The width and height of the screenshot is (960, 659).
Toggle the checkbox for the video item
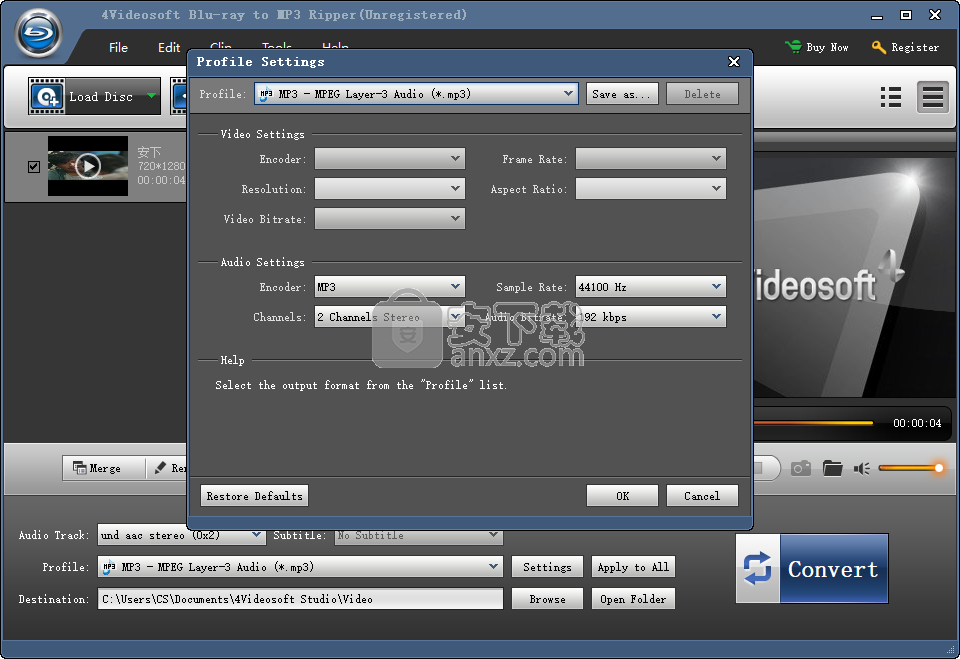(34, 167)
